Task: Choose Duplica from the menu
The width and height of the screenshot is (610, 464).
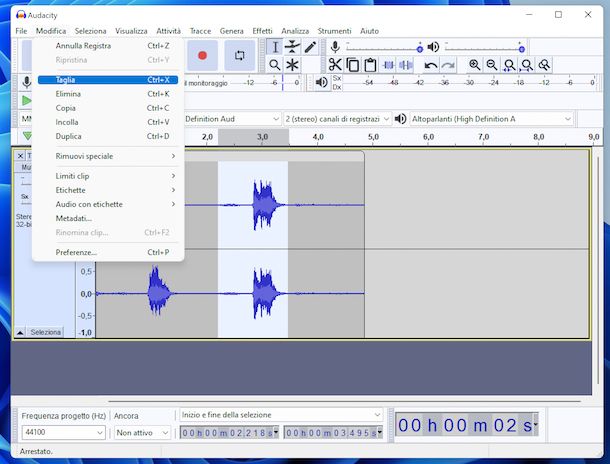Action: pyautogui.click(x=108, y=136)
